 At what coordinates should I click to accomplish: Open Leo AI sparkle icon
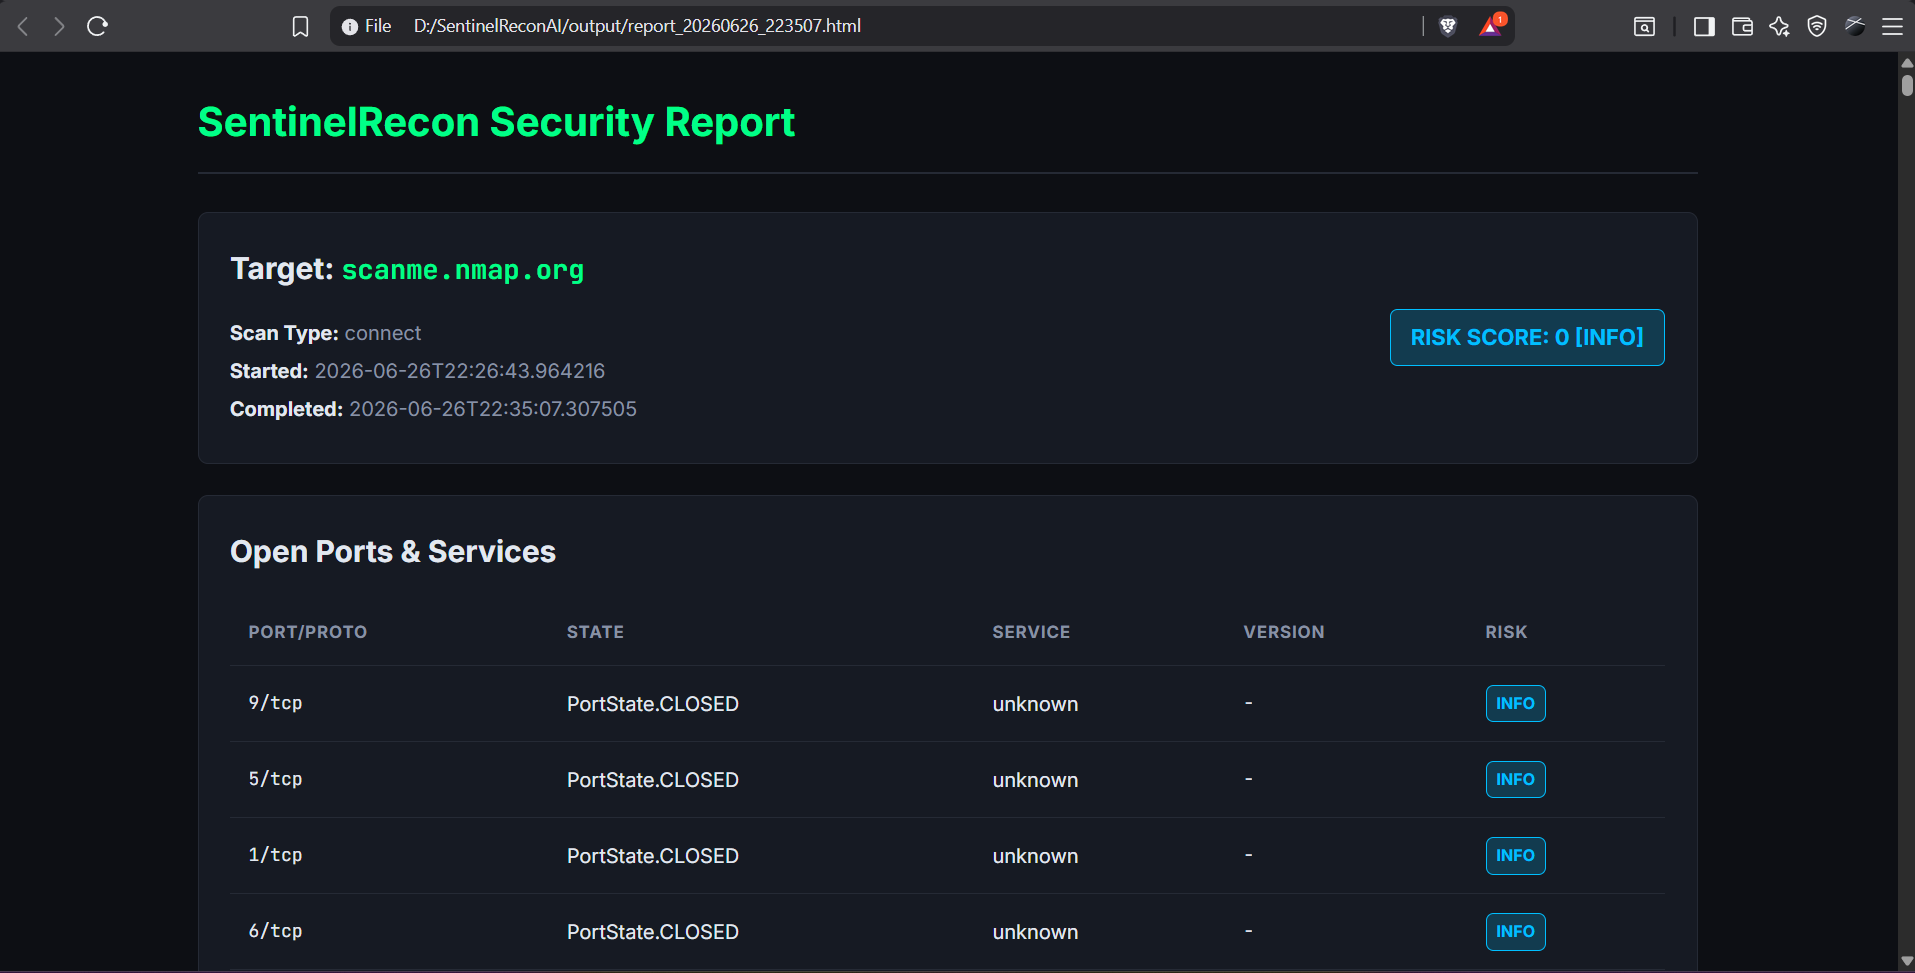[x=1779, y=27]
